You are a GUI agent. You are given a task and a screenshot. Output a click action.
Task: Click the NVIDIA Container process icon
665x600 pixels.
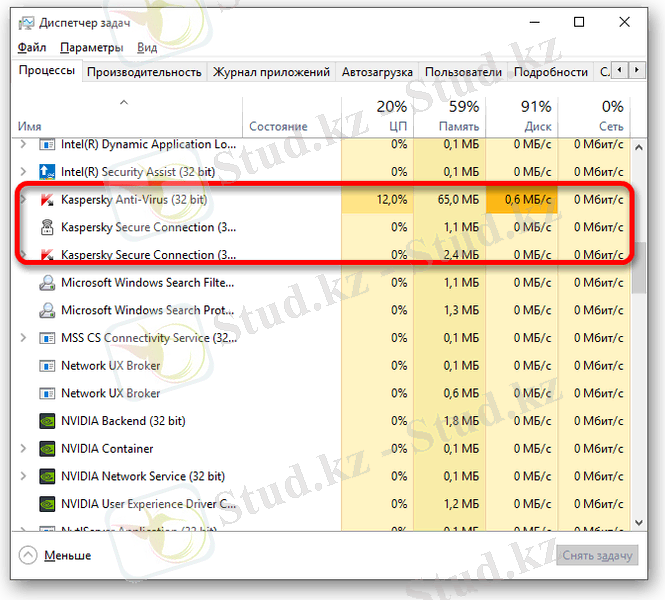[47, 449]
